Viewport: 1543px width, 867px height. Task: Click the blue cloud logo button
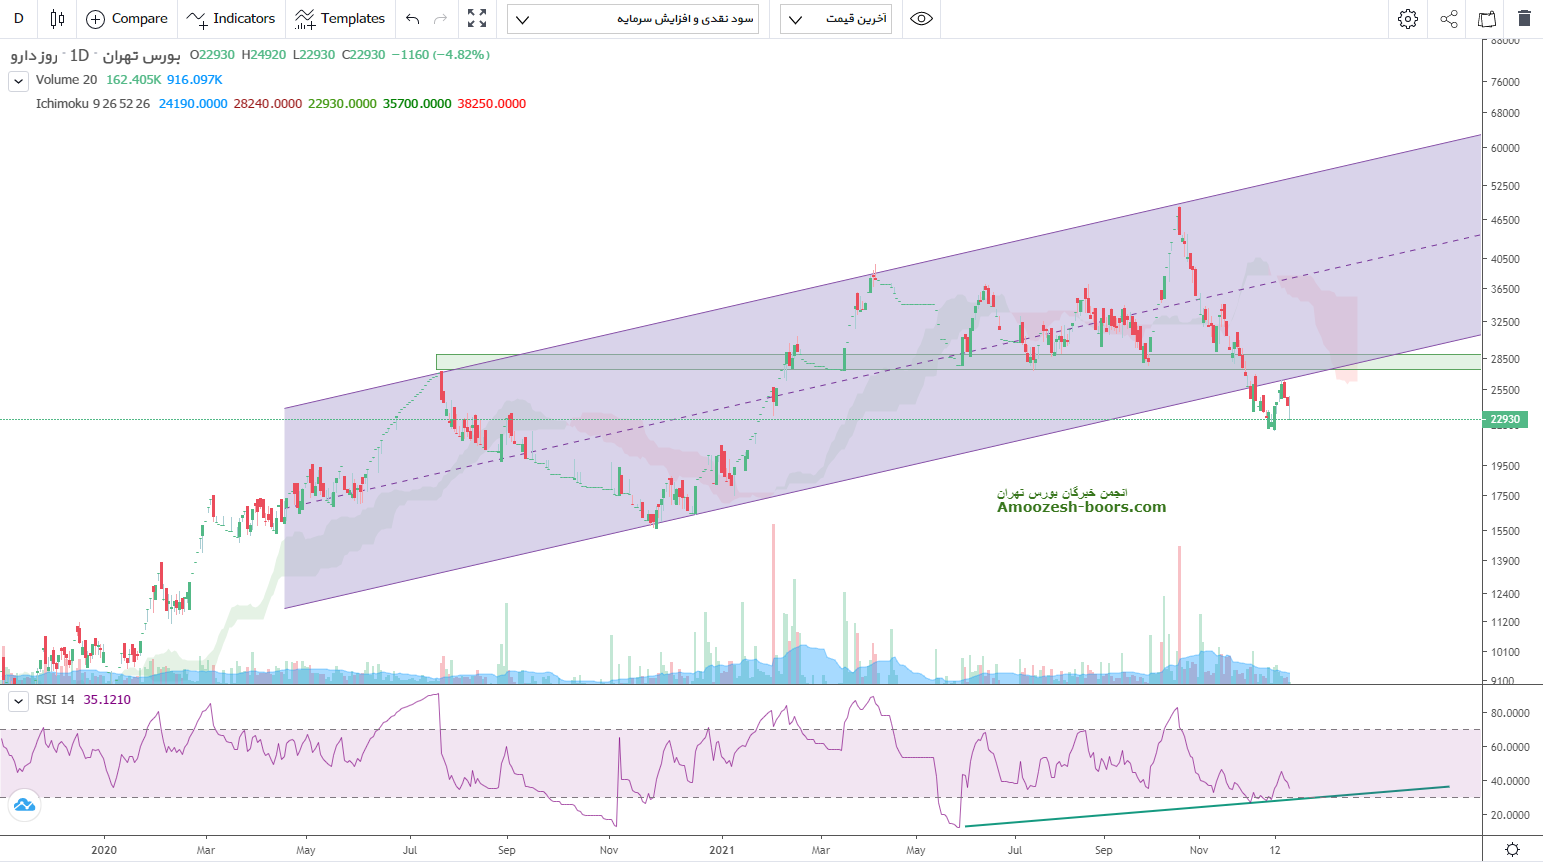[24, 805]
